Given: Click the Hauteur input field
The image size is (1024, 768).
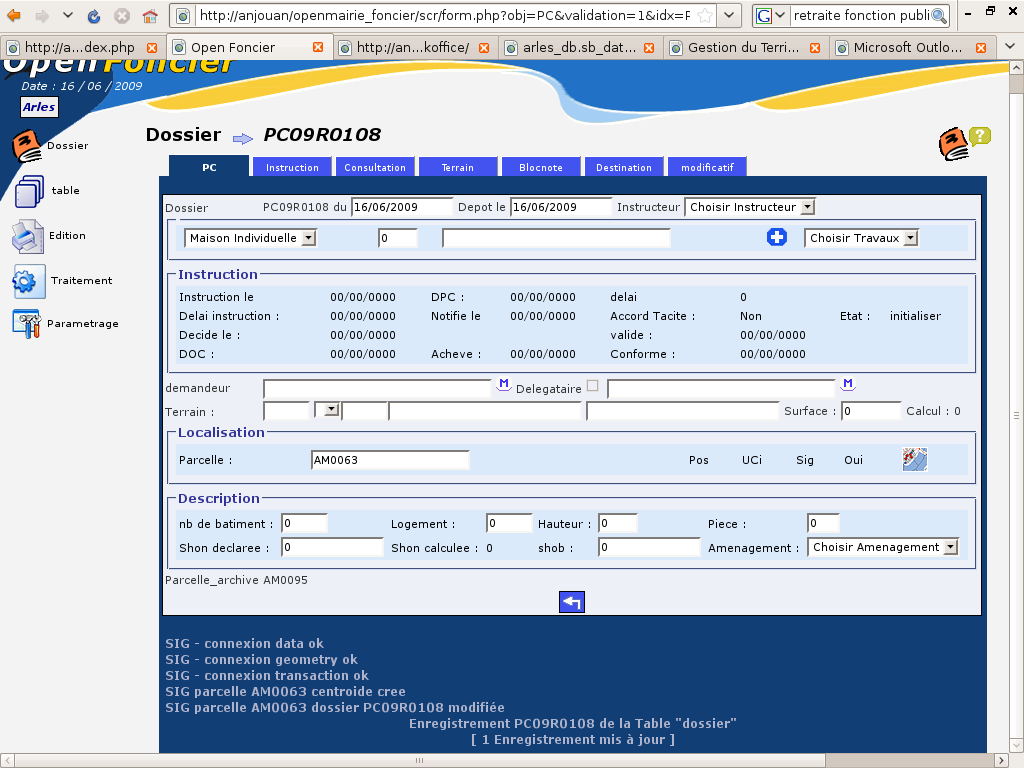Looking at the screenshot, I should (617, 523).
